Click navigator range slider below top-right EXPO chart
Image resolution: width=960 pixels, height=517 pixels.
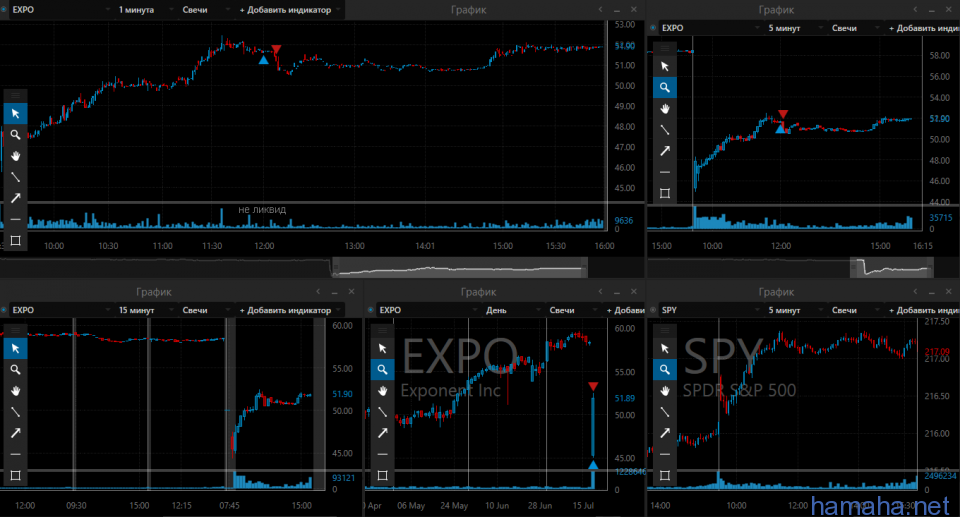pyautogui.click(x=893, y=267)
